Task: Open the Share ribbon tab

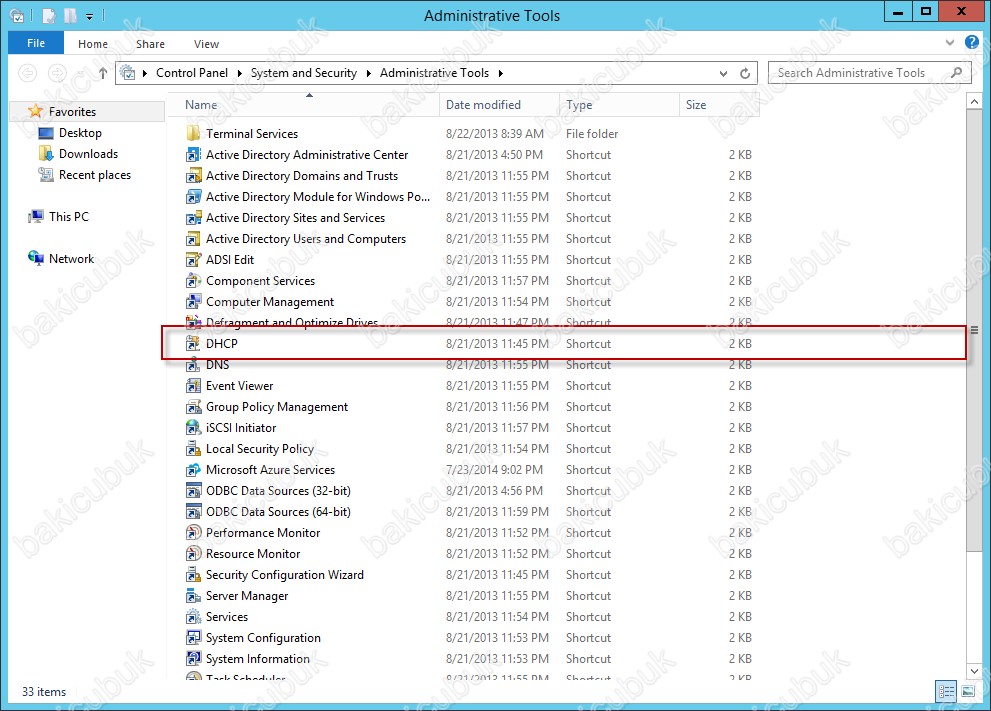Action: [150, 44]
